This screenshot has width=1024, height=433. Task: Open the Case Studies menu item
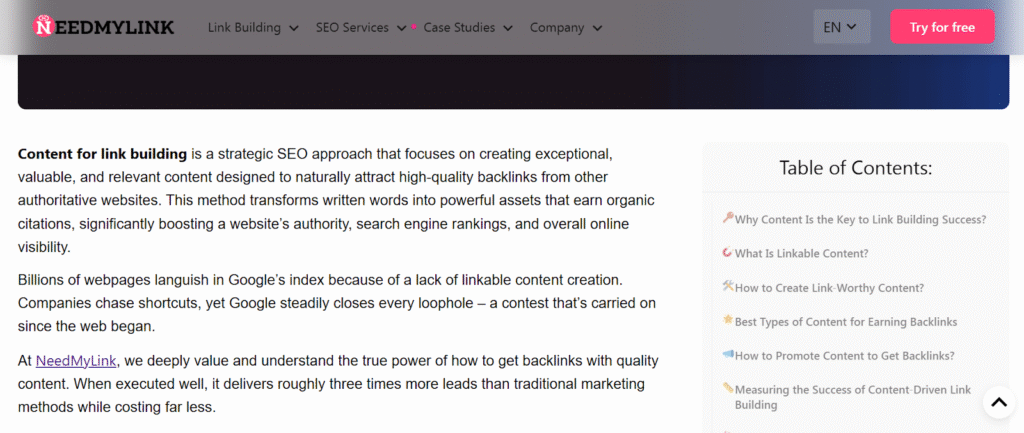[x=459, y=27]
